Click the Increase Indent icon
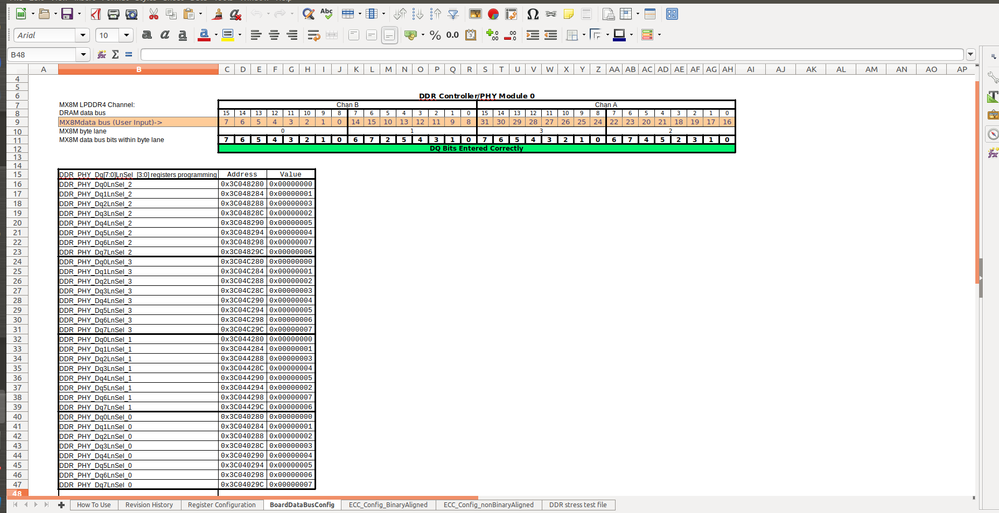 pos(533,35)
